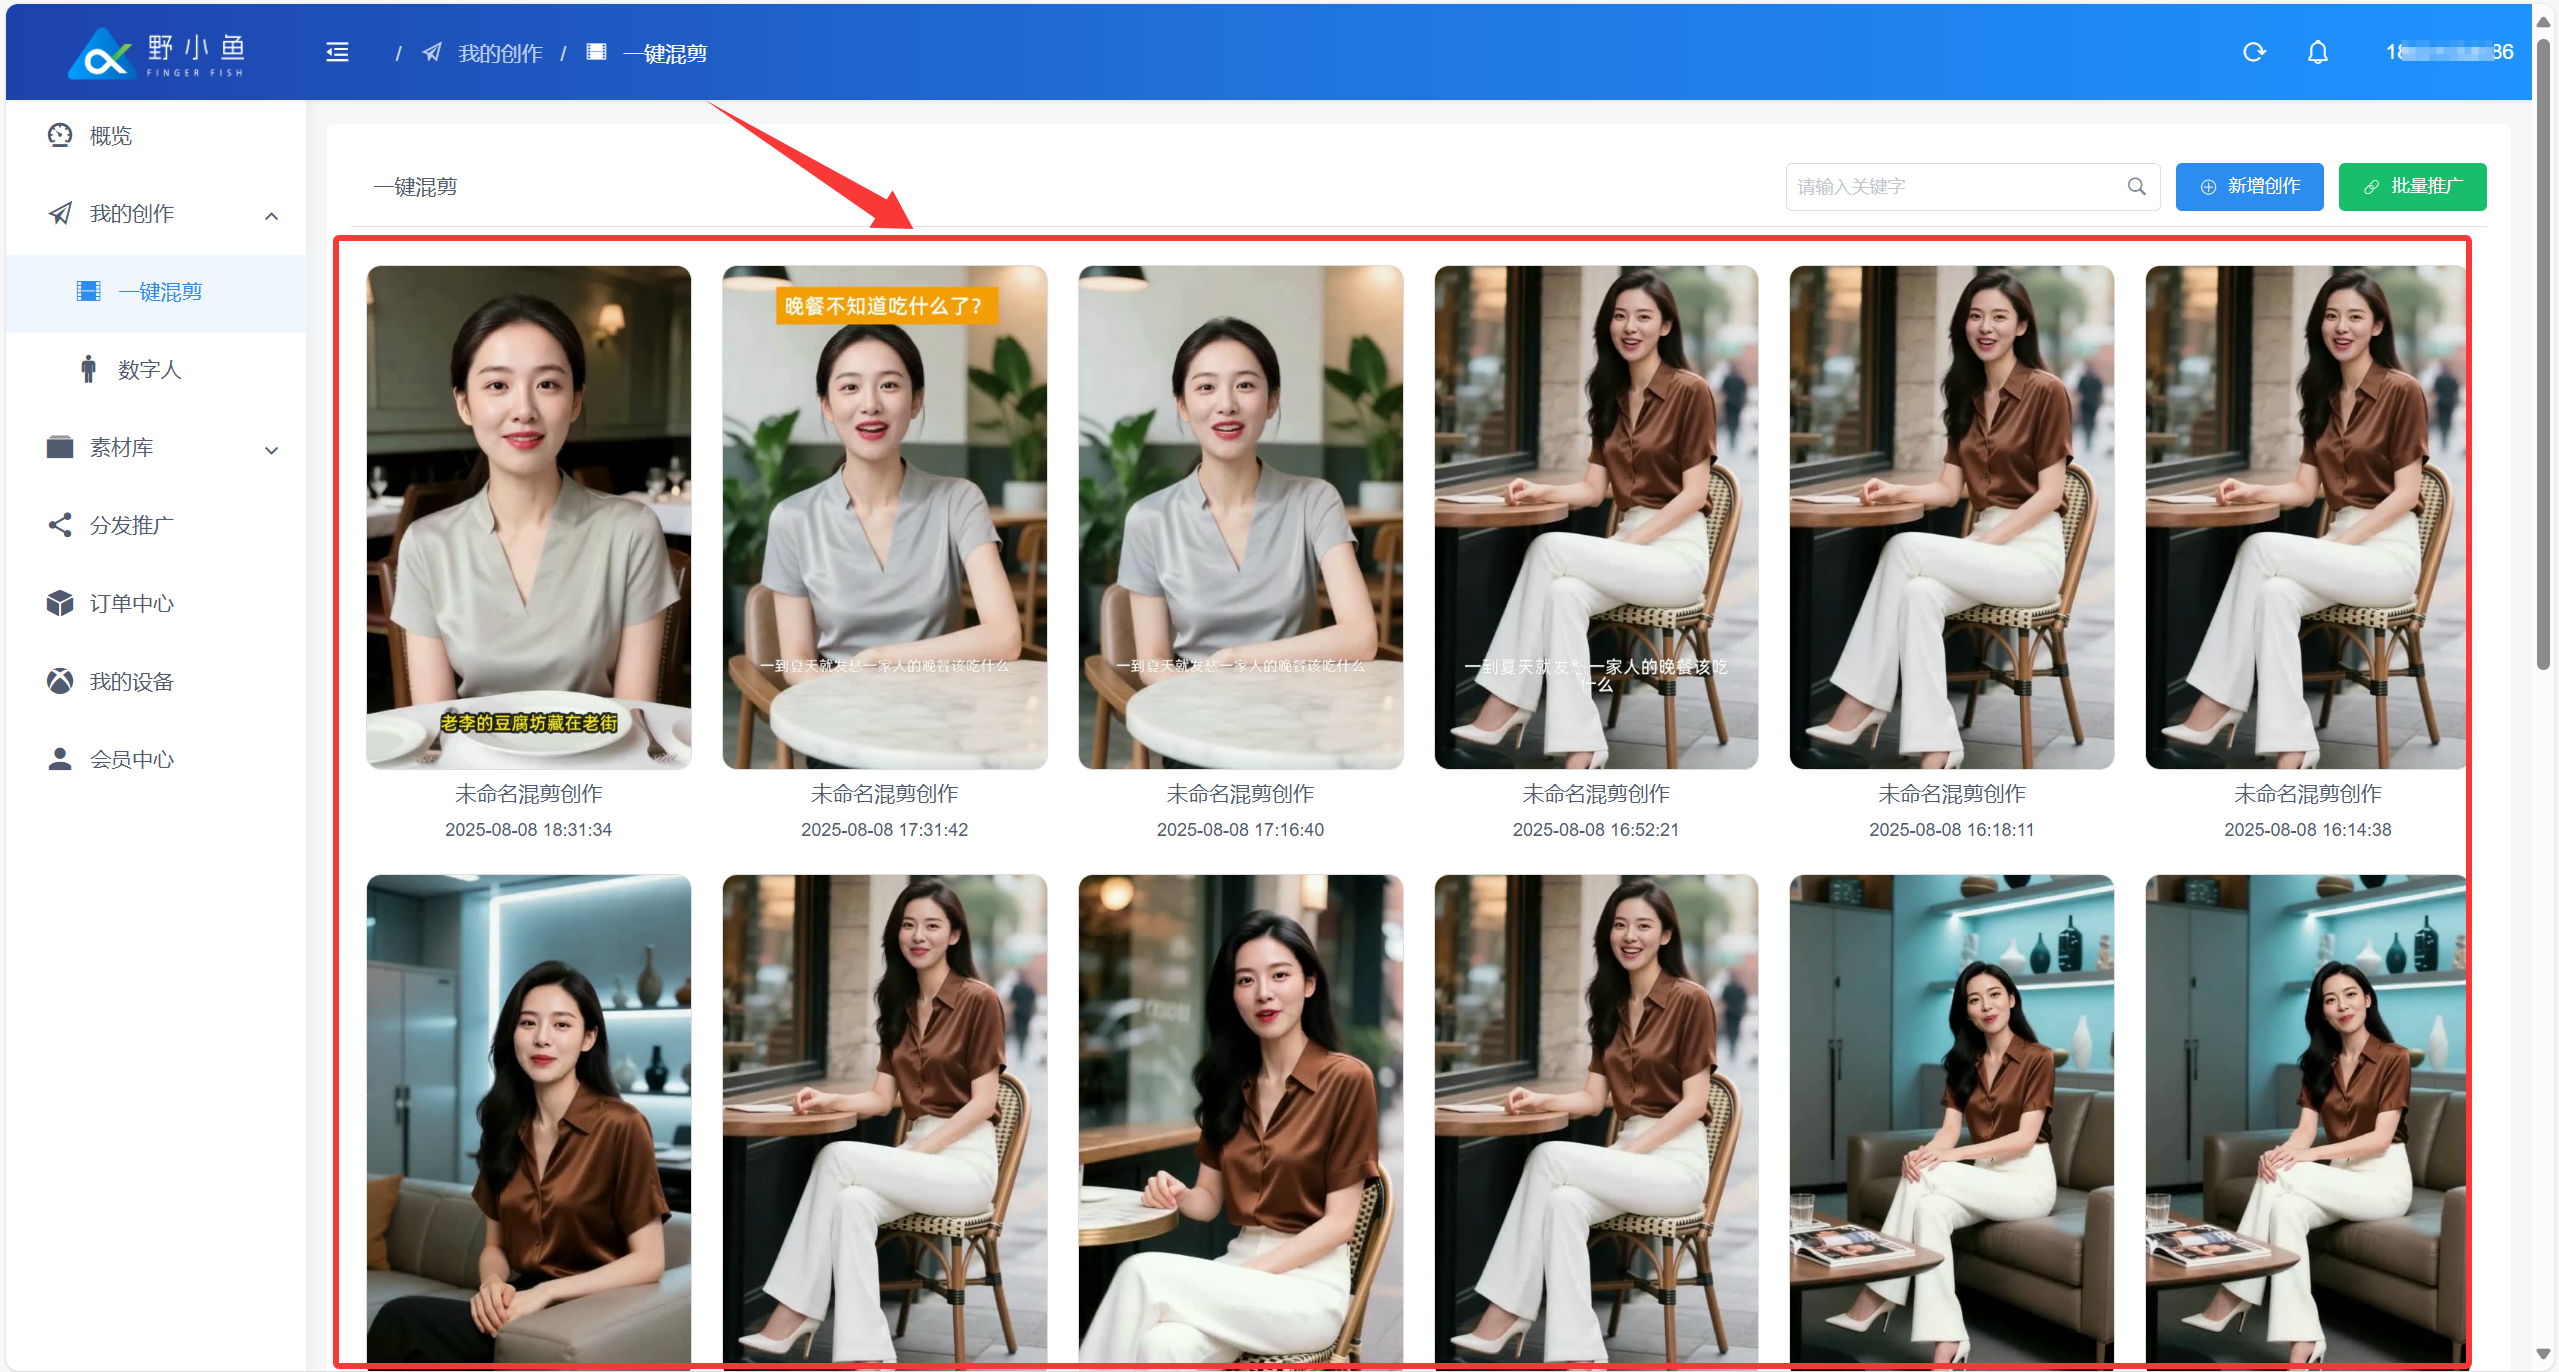Click the 批量推广 green button

coord(2411,187)
